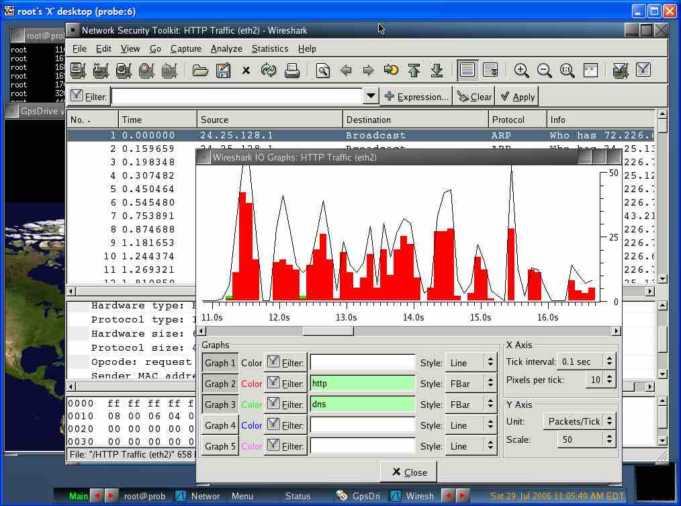Viewport: 681px width, 506px height.
Task: Click the Reload capture file icon
Action: [x=269, y=71]
